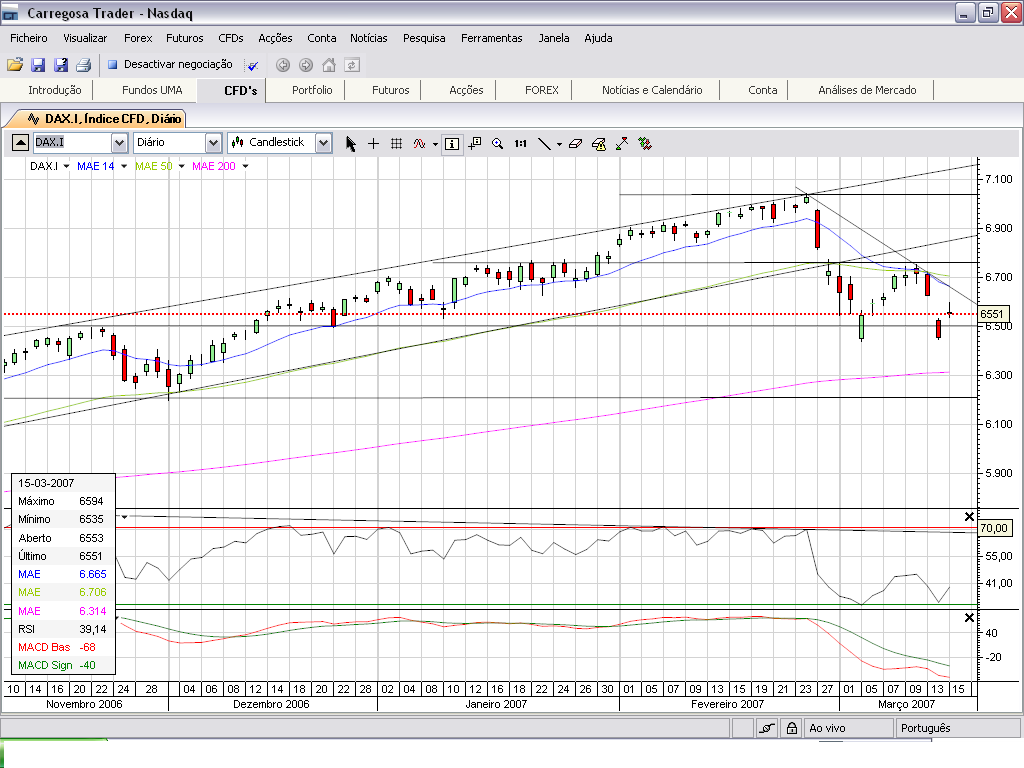The height and width of the screenshot is (768, 1024).
Task: Click the green-red candles trading icon
Action: [x=645, y=144]
